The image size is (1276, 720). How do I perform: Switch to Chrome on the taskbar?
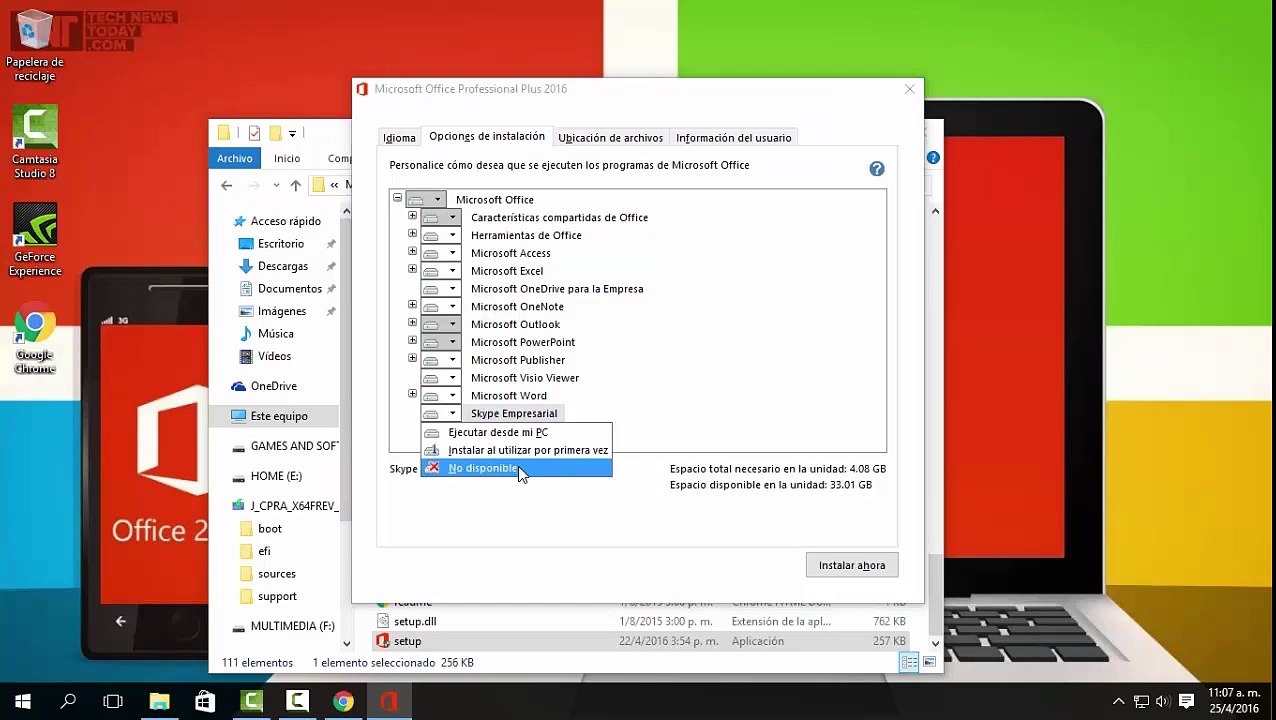(343, 701)
